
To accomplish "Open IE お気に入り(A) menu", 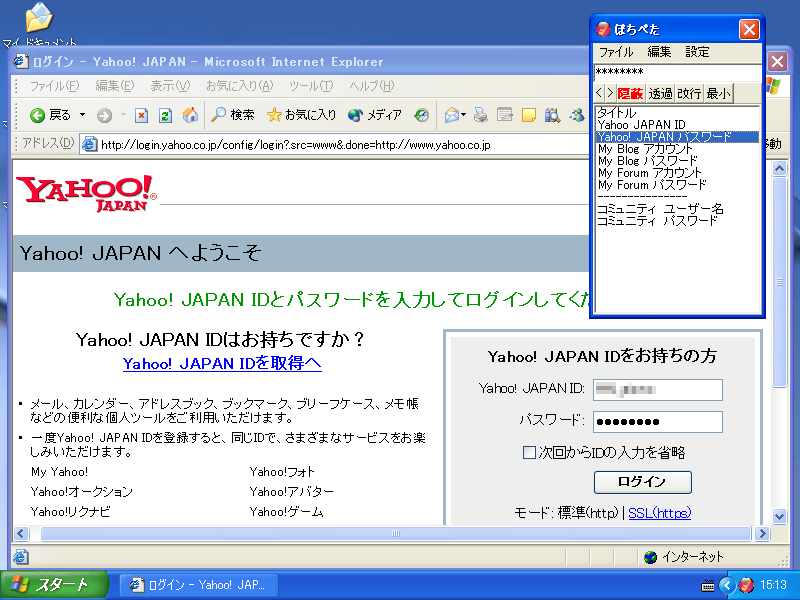I will coord(239,86).
